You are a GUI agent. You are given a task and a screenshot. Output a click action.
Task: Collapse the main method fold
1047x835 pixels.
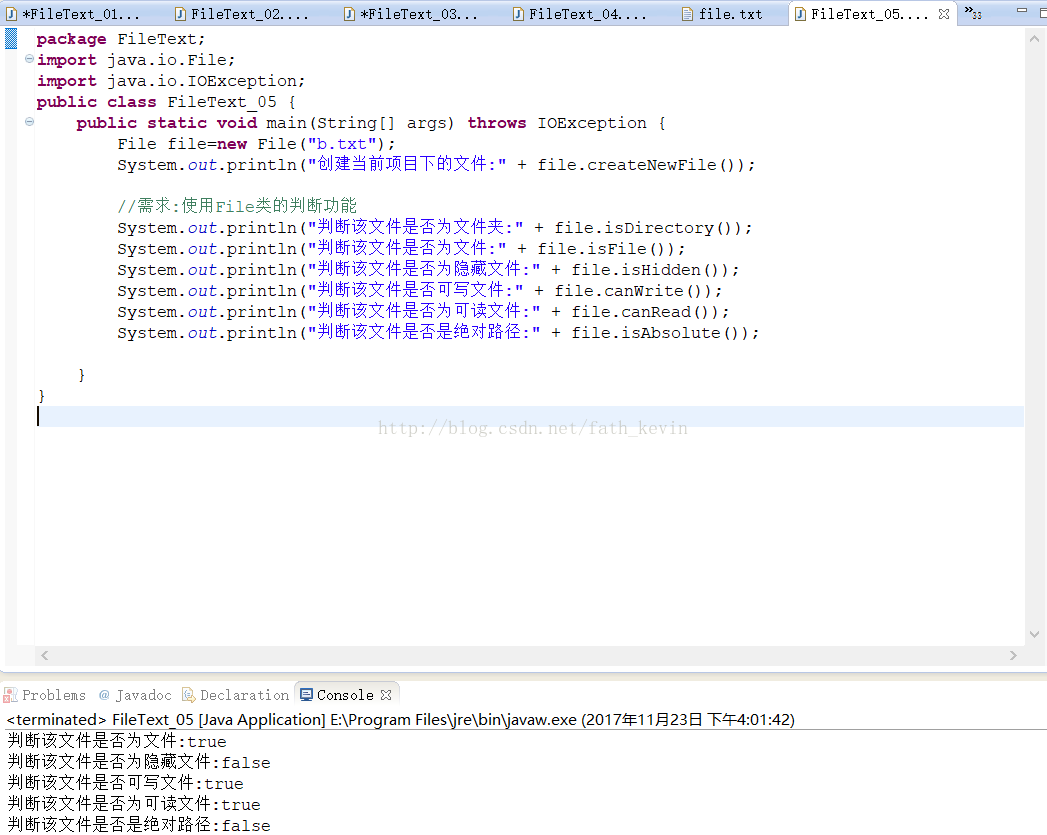tap(29, 121)
